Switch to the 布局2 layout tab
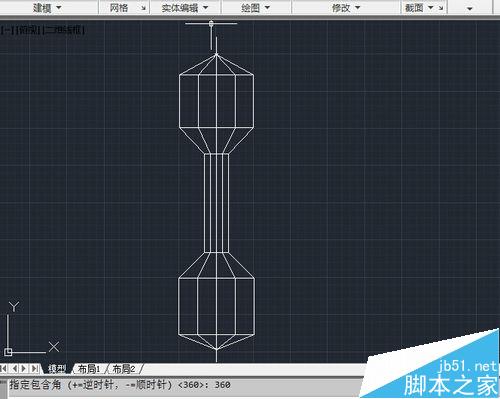 [124, 369]
